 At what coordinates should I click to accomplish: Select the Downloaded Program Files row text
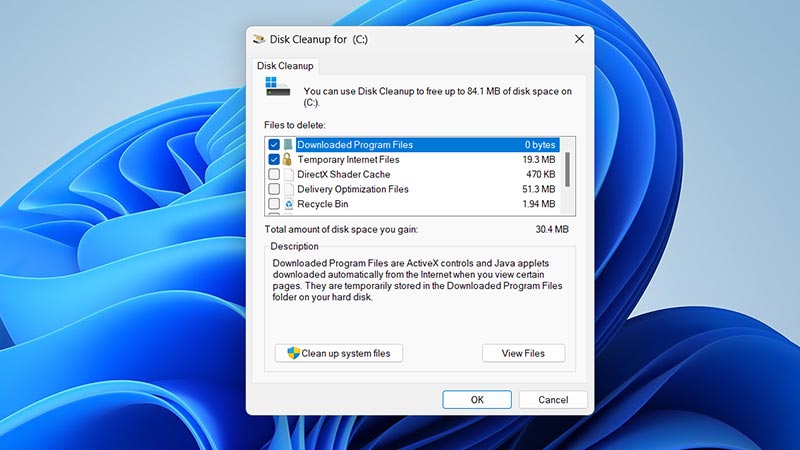click(x=355, y=145)
